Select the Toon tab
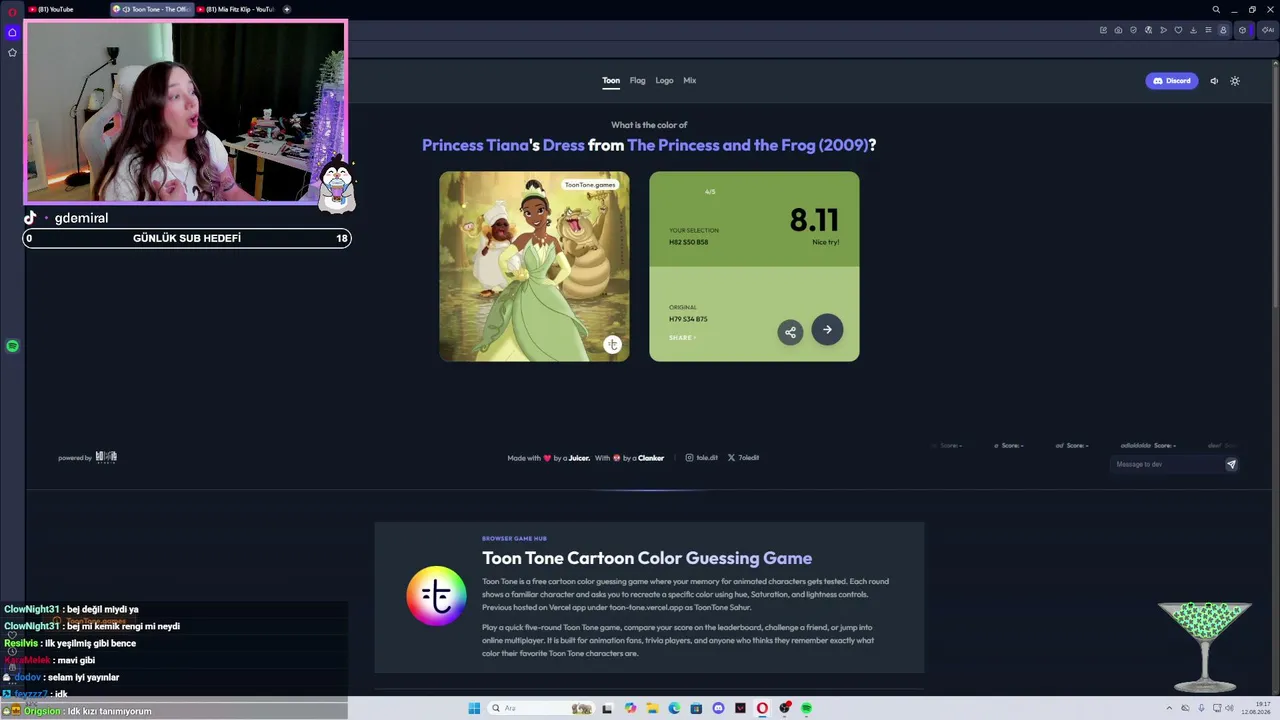This screenshot has width=1280, height=720. tap(611, 80)
